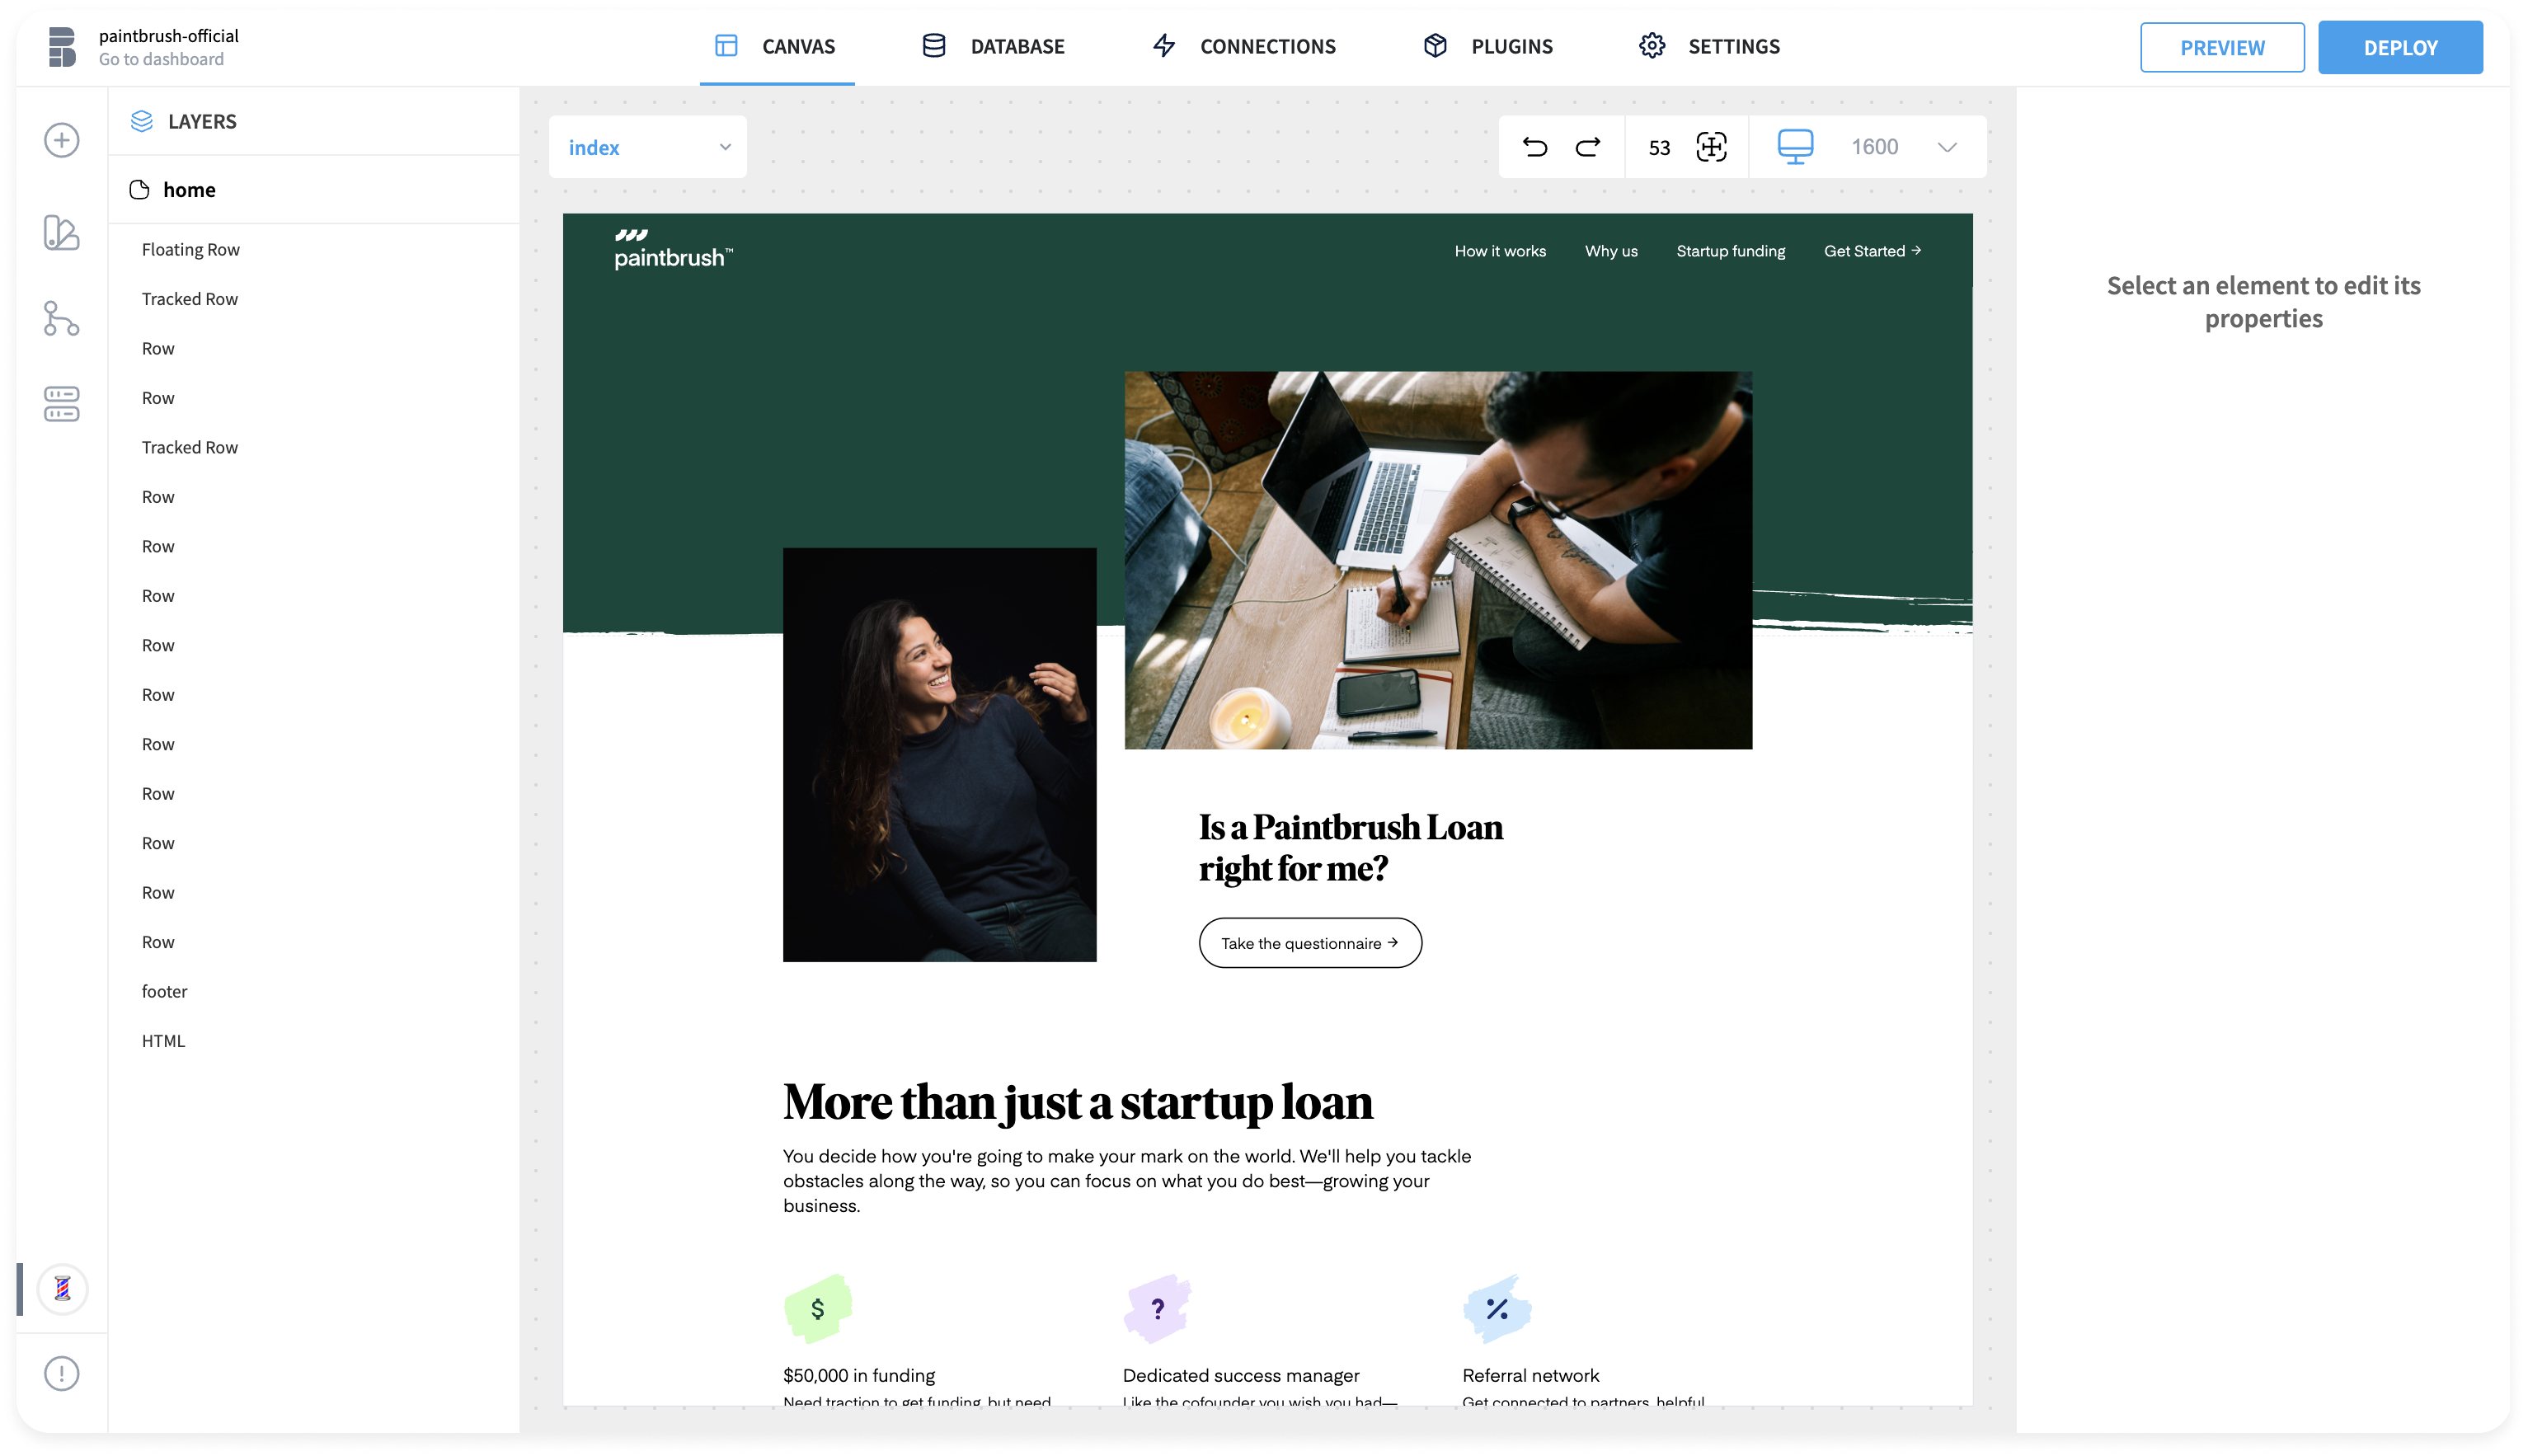Click the Plugins icon in toolbar

(x=1434, y=45)
